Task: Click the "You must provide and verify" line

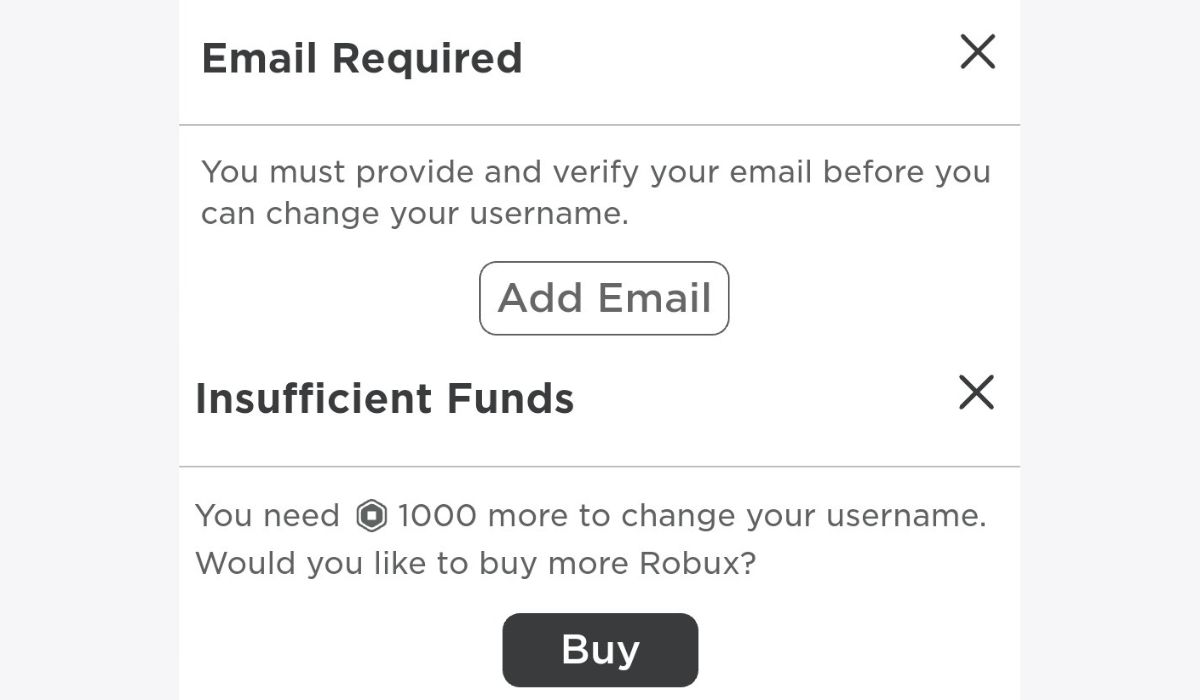Action: (595, 172)
